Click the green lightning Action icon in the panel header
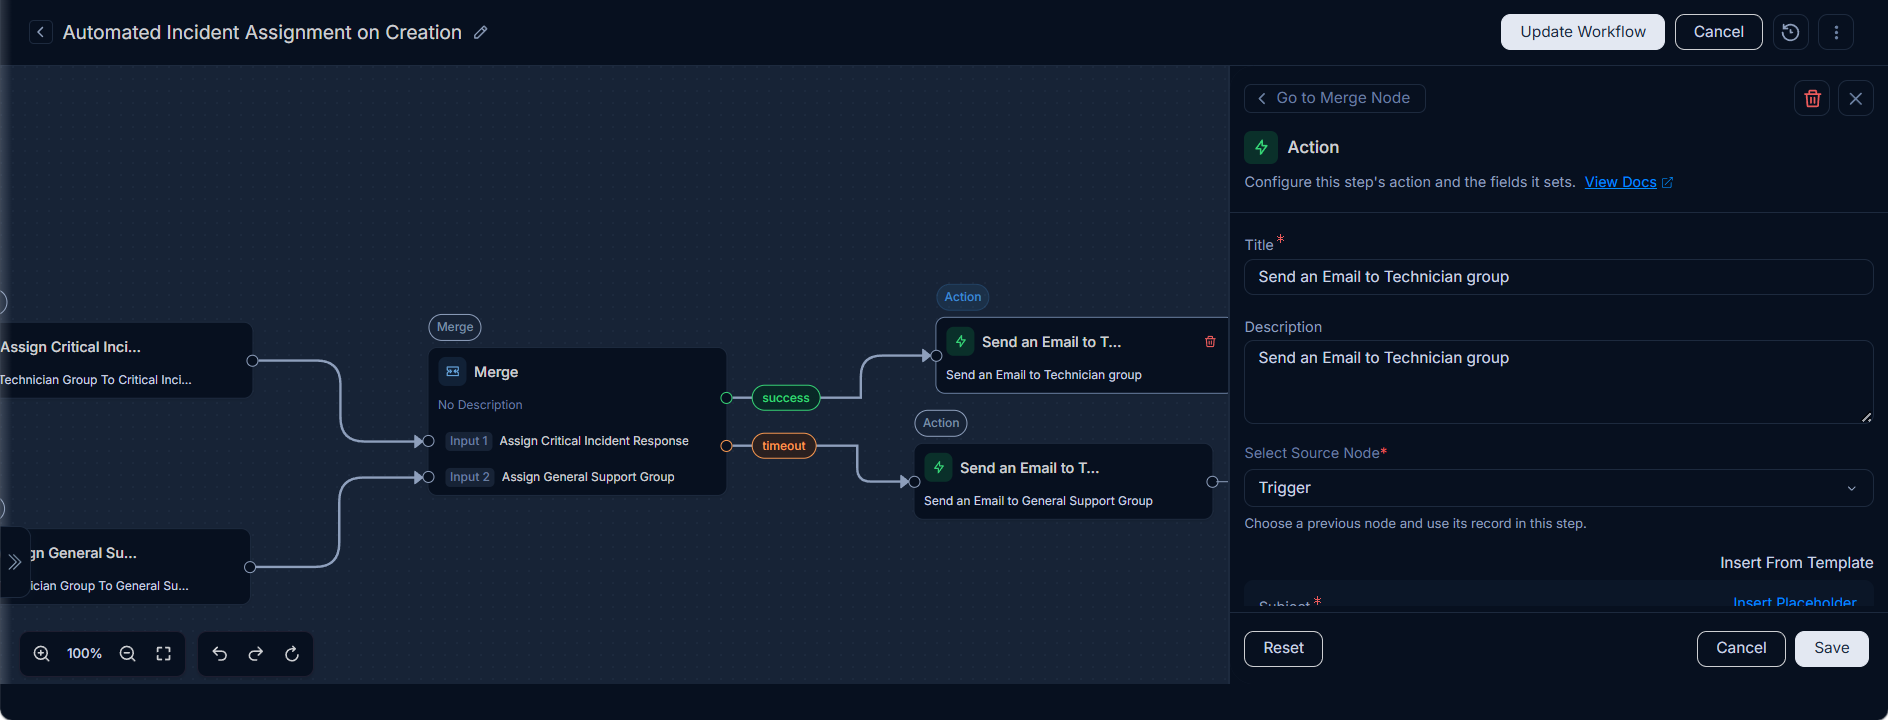1888x720 pixels. coord(1261,147)
